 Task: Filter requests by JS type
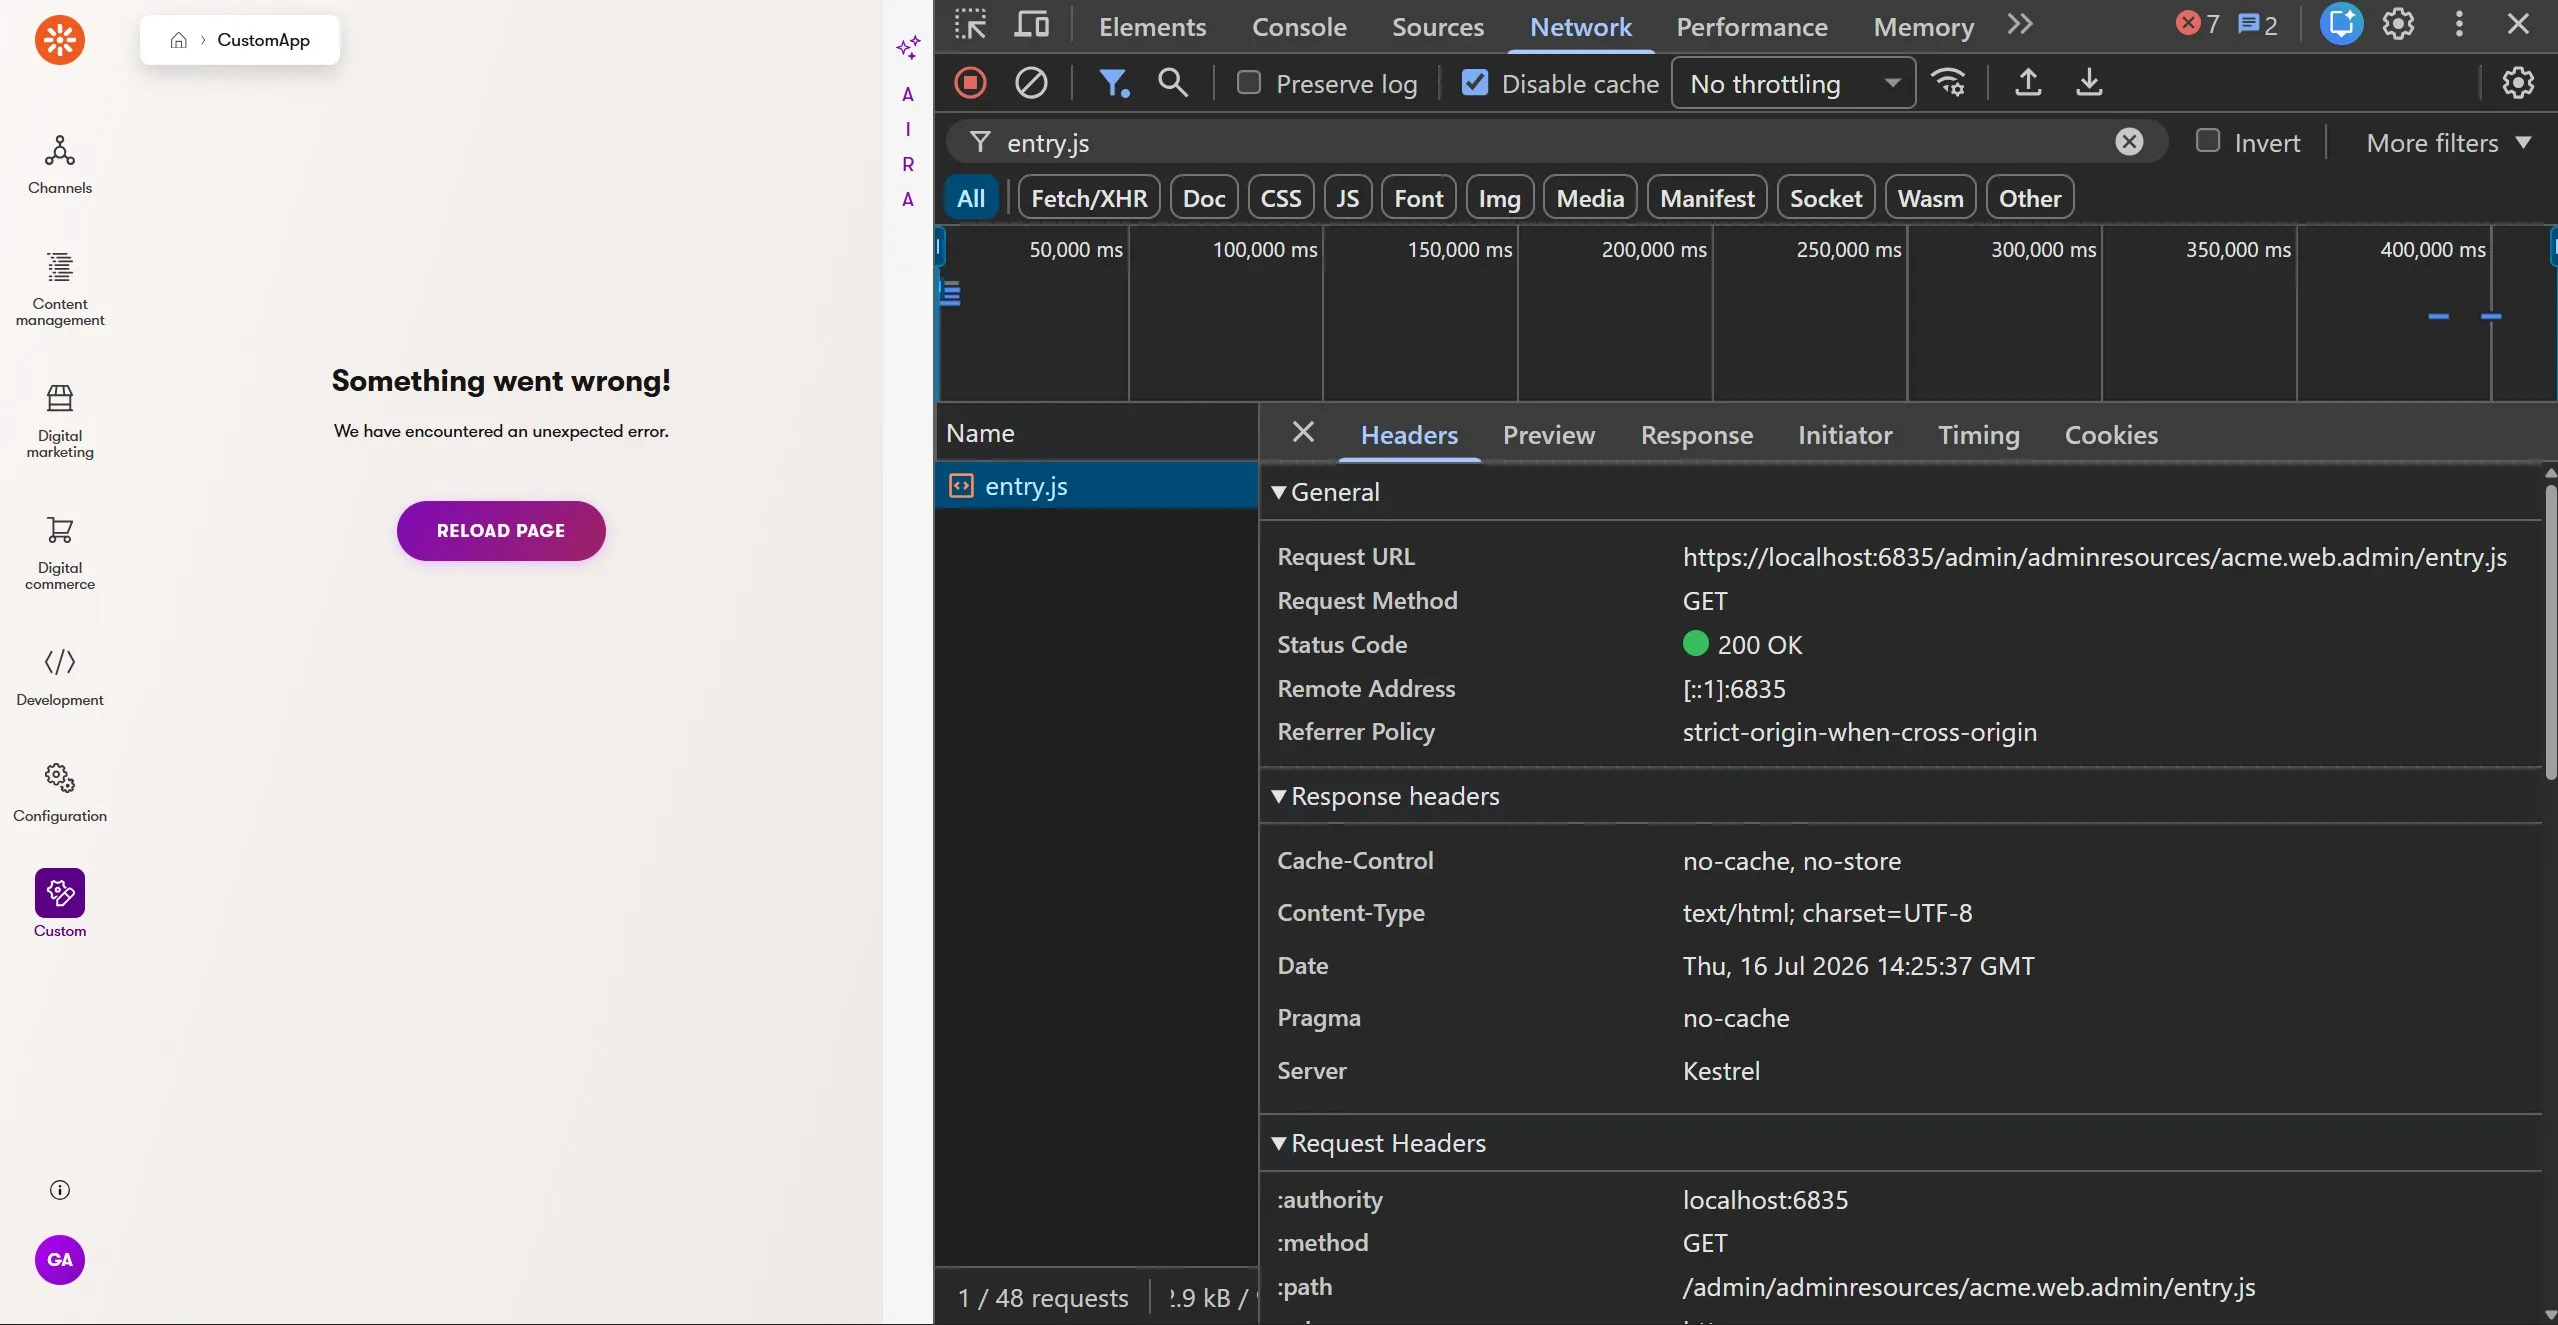pyautogui.click(x=1348, y=198)
